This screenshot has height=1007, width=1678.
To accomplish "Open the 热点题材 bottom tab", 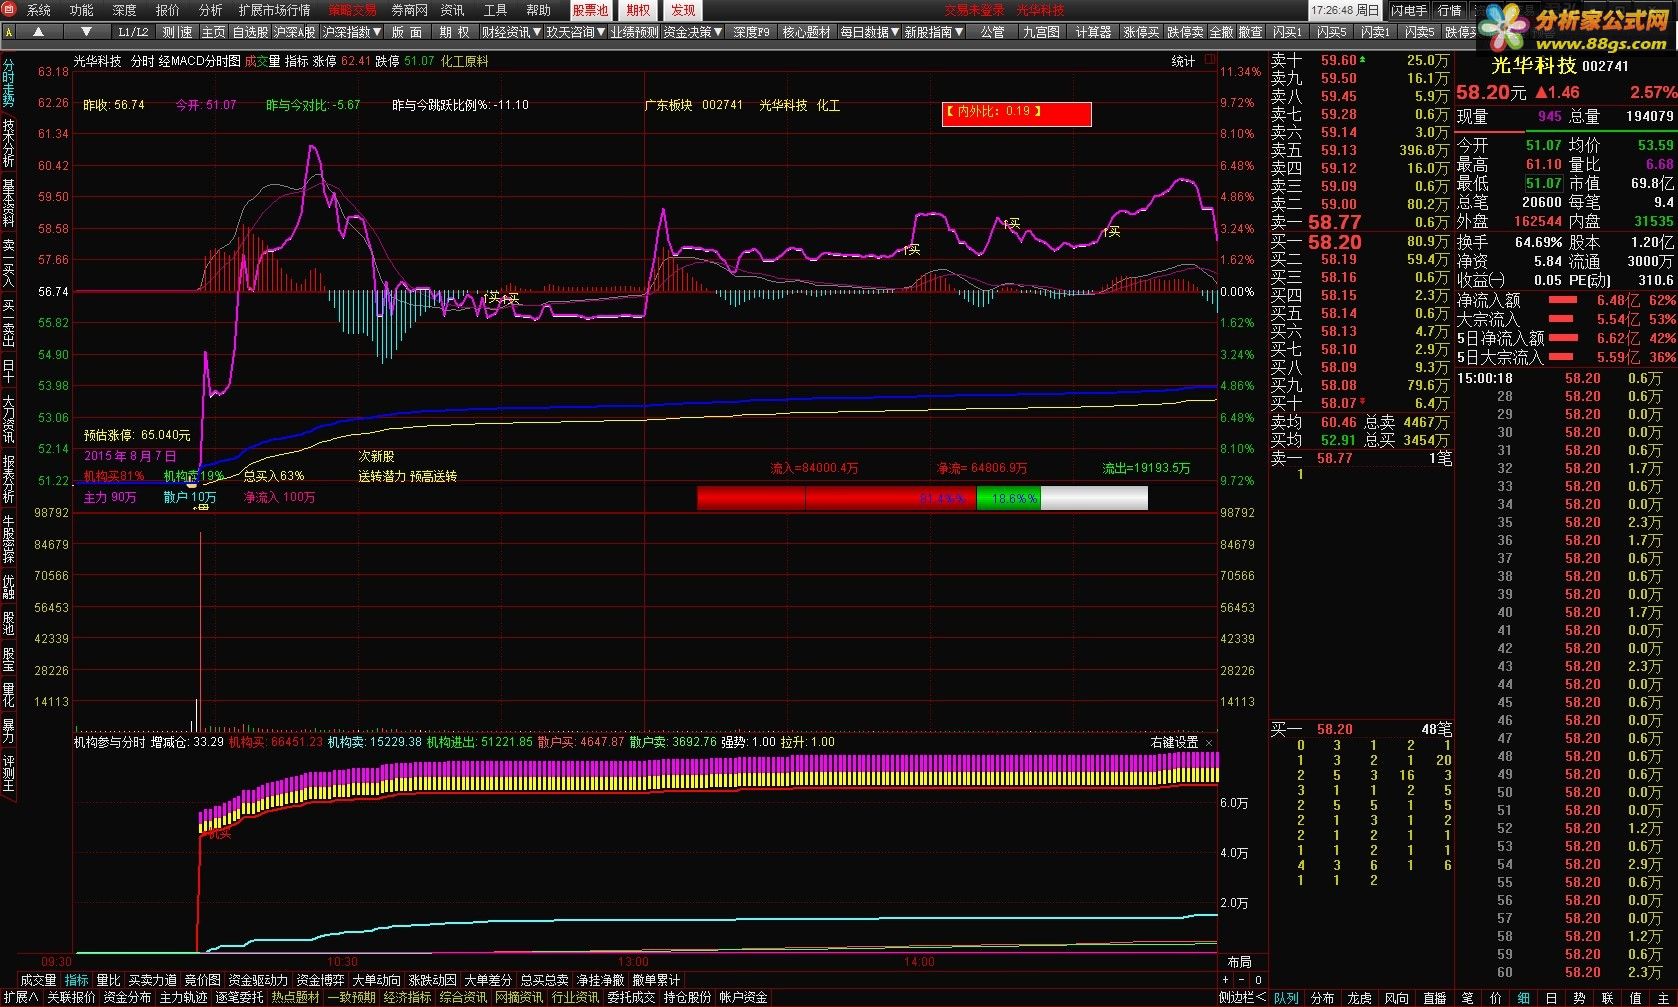I will pyautogui.click(x=296, y=997).
